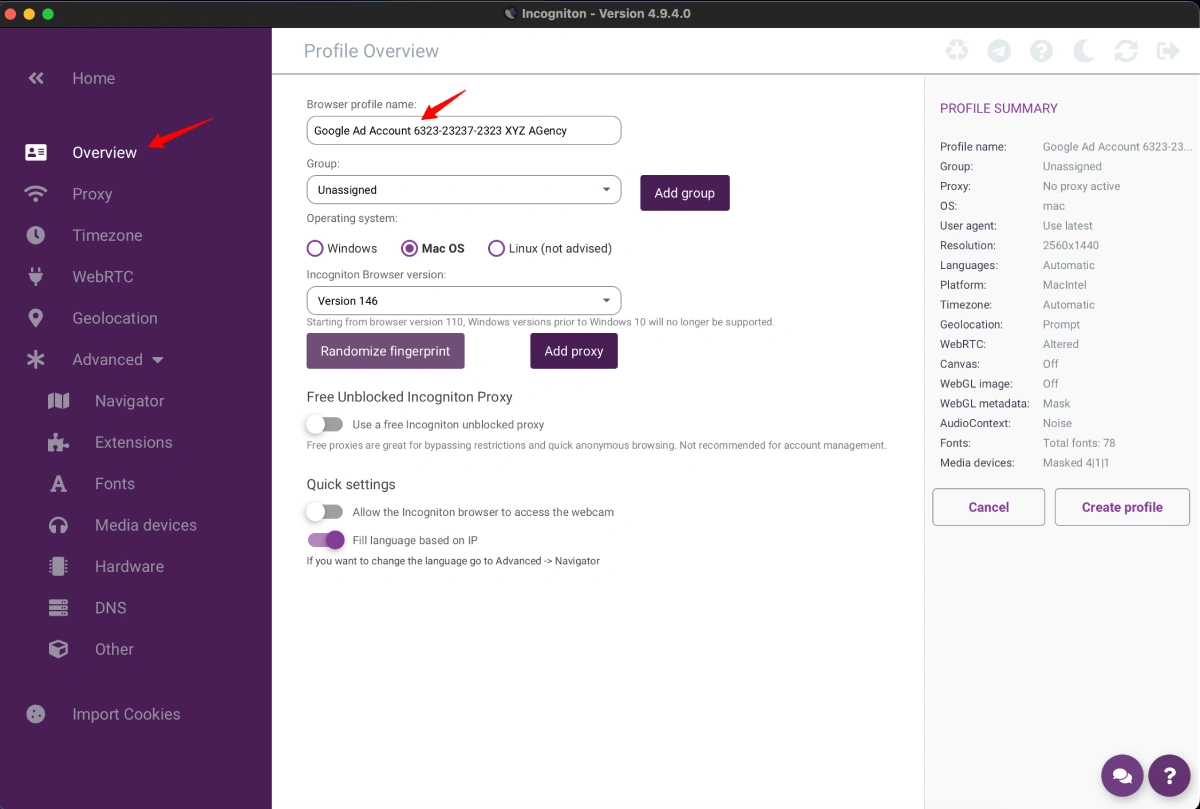
Task: Switch to dark mode with the moon icon
Action: tap(1084, 50)
